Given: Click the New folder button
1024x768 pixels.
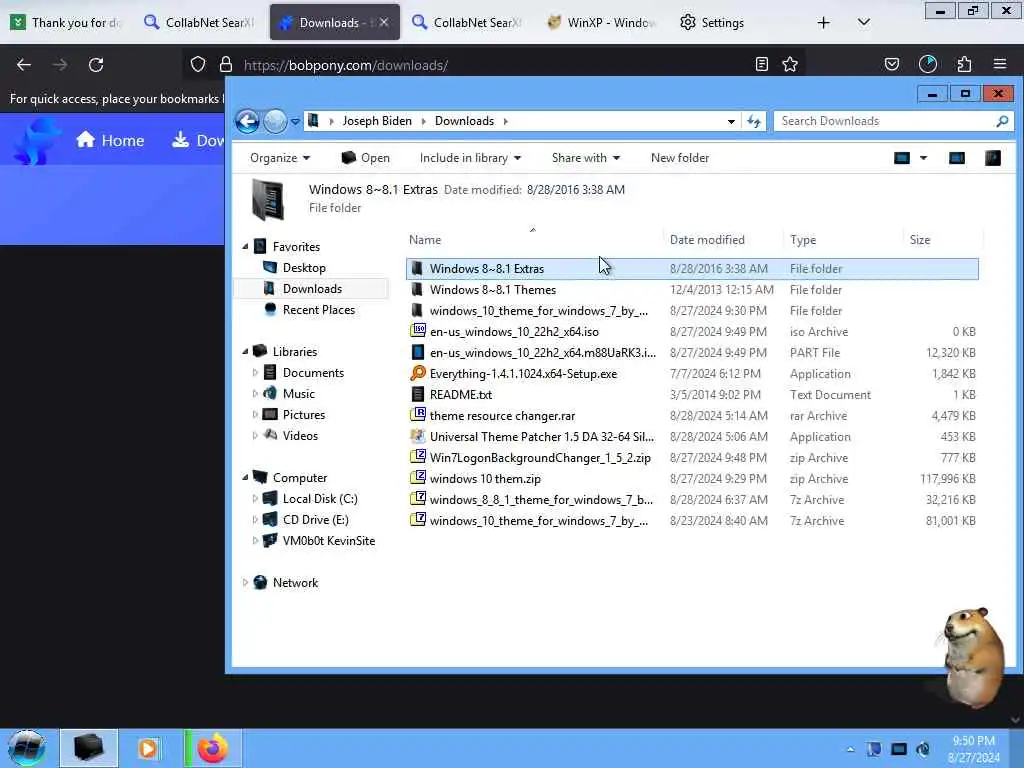Looking at the screenshot, I should pos(680,158).
